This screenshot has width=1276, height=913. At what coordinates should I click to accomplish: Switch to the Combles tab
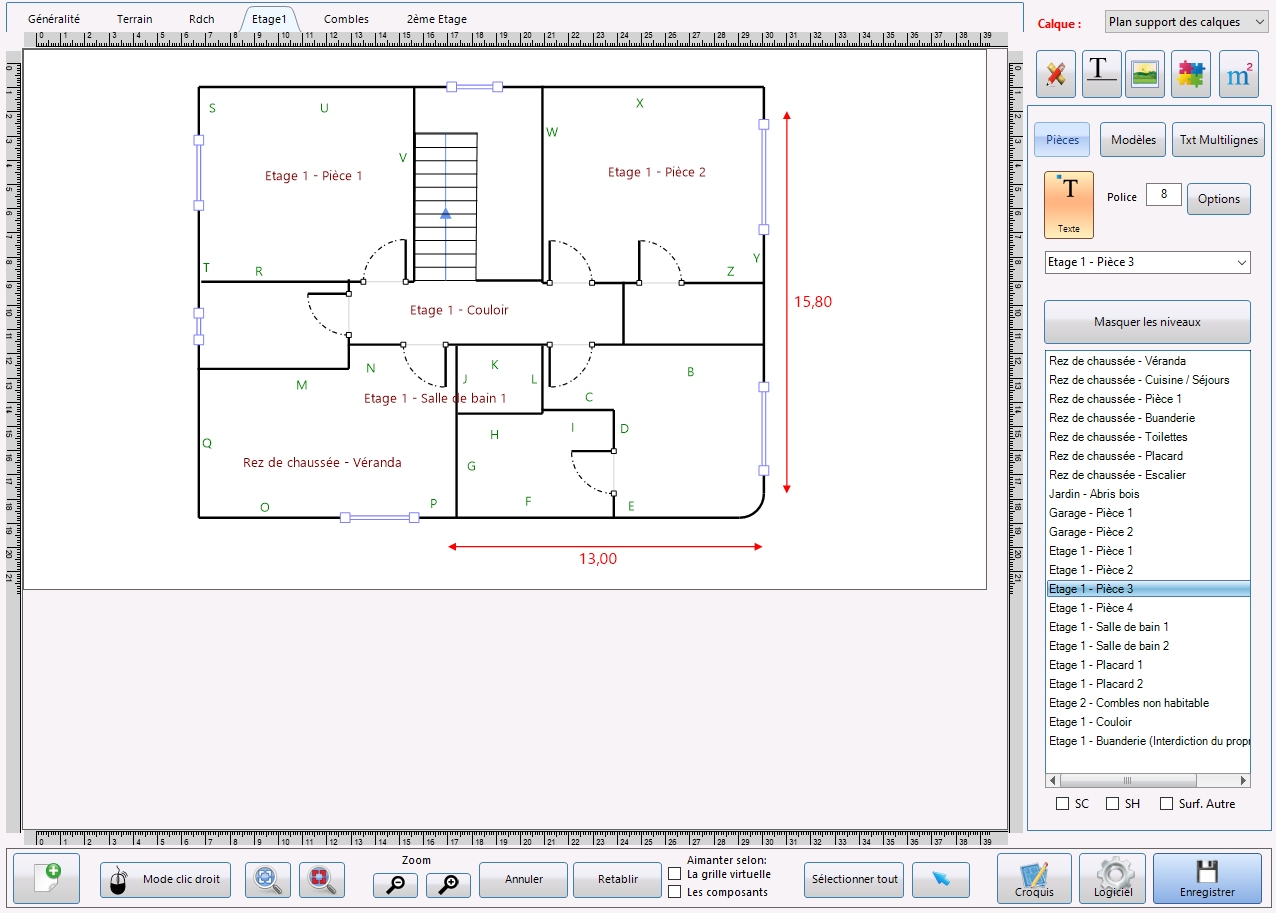(x=346, y=19)
